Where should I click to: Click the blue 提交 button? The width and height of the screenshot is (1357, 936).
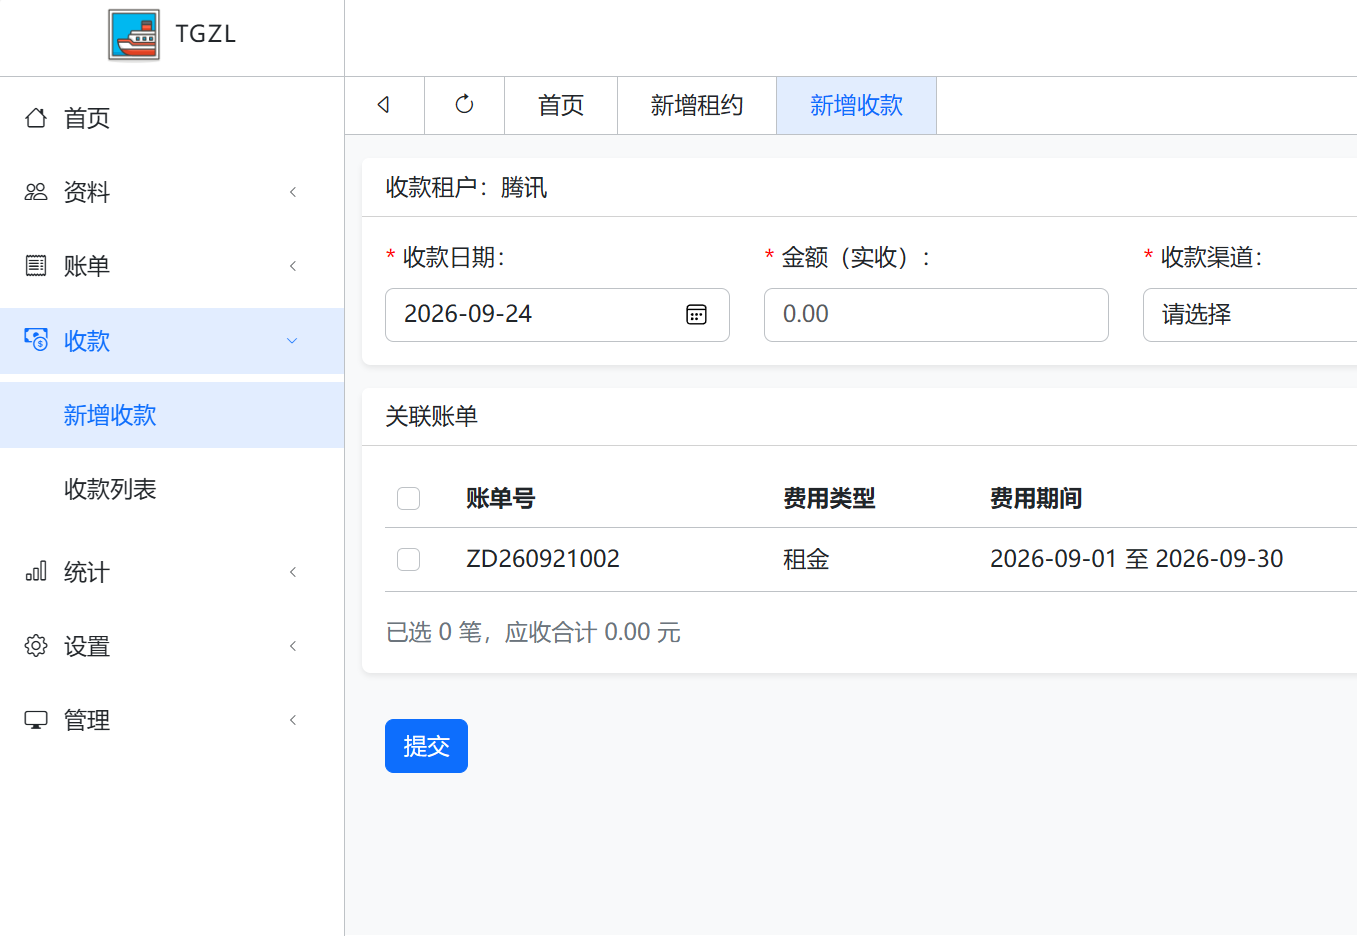click(x=426, y=746)
